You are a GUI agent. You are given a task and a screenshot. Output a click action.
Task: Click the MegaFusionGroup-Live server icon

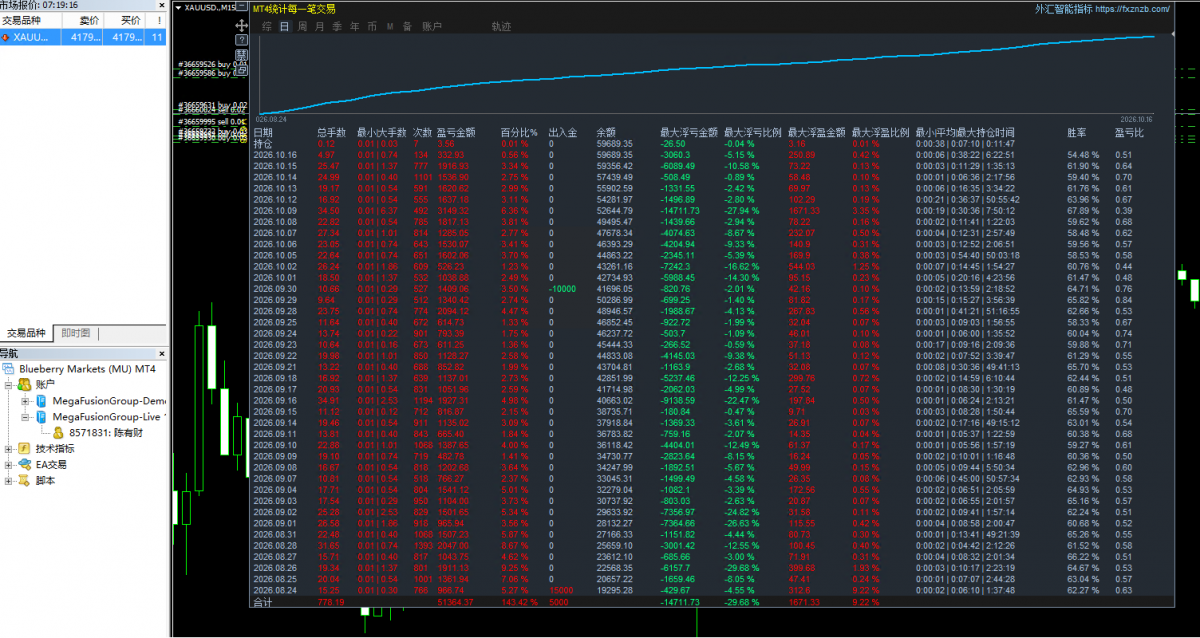coord(41,416)
